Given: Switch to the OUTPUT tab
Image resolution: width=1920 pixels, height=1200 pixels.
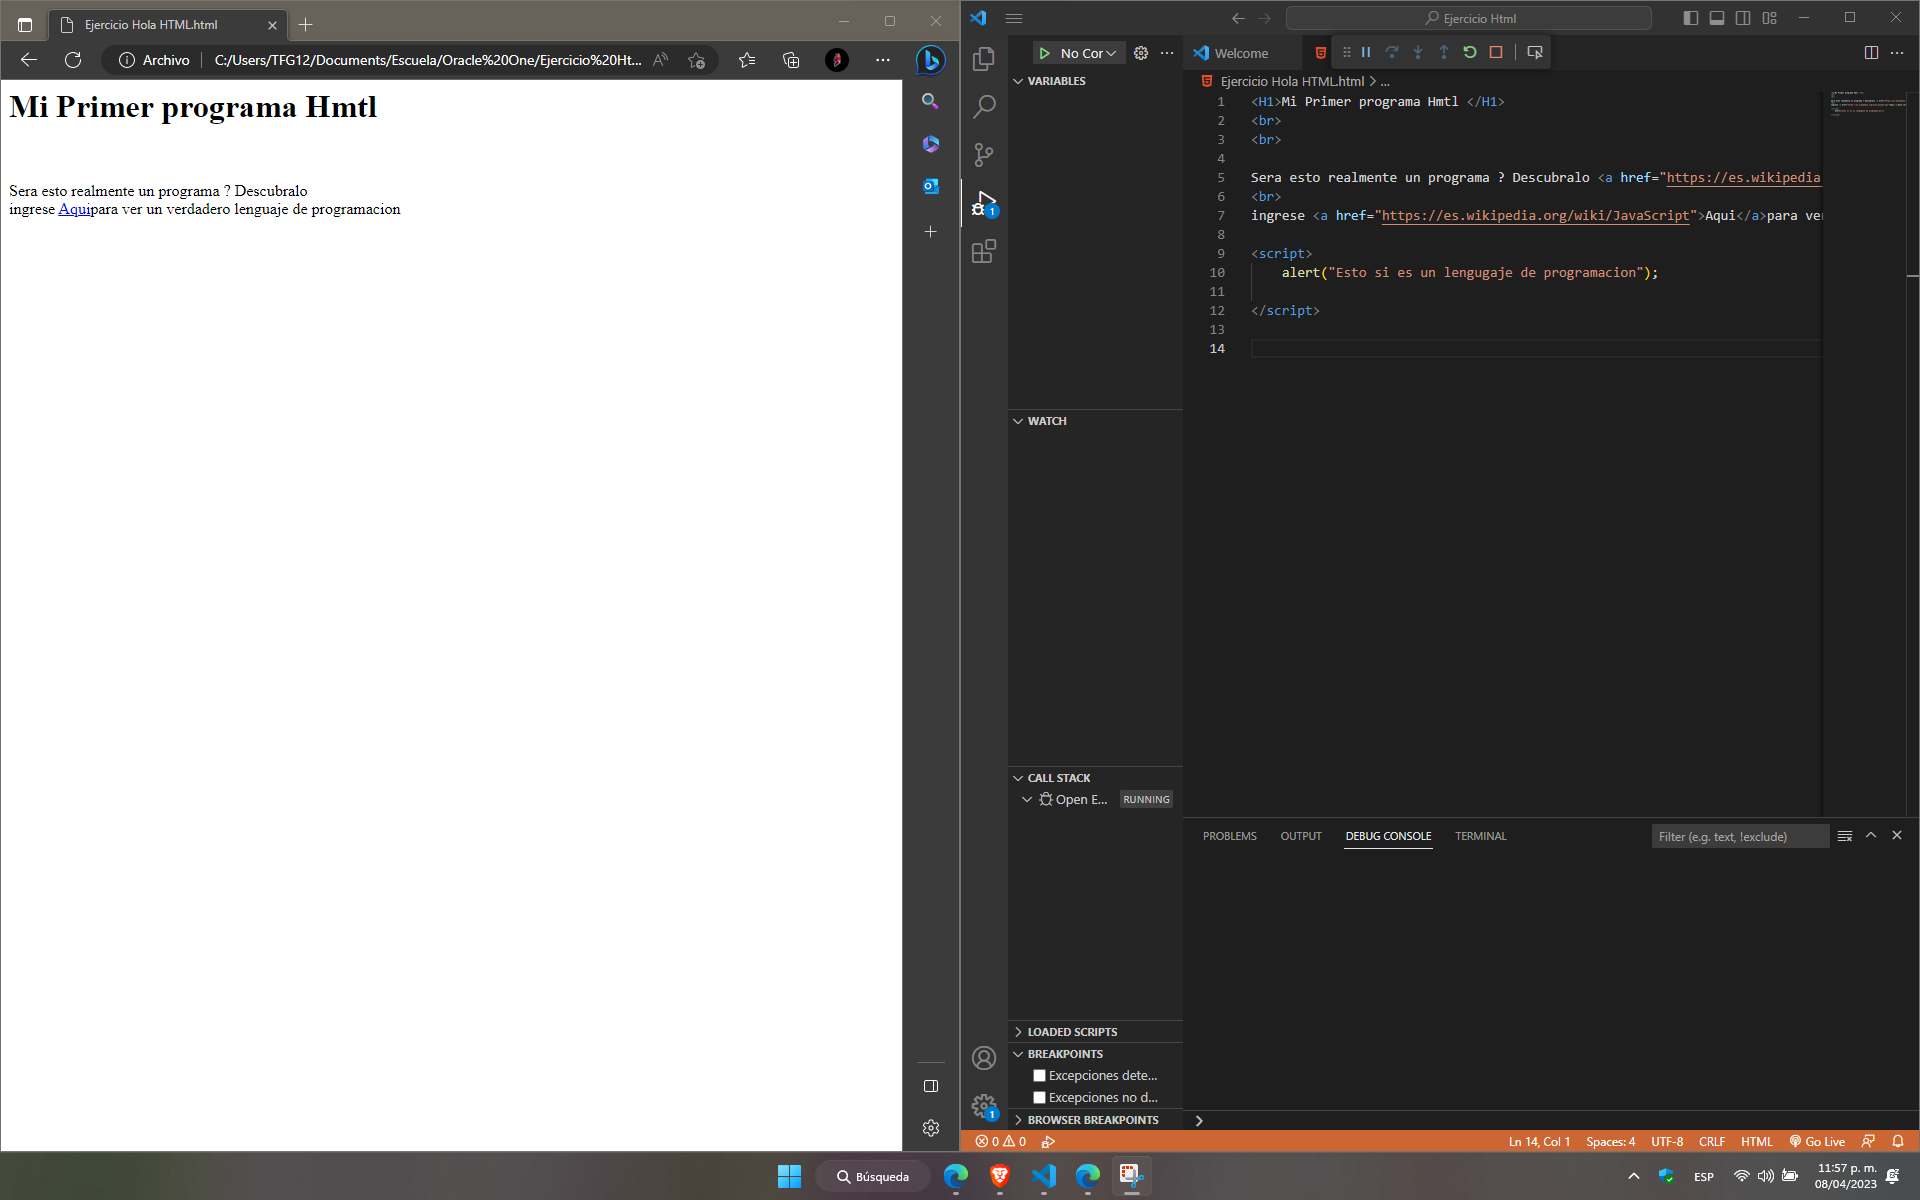Looking at the screenshot, I should point(1300,836).
